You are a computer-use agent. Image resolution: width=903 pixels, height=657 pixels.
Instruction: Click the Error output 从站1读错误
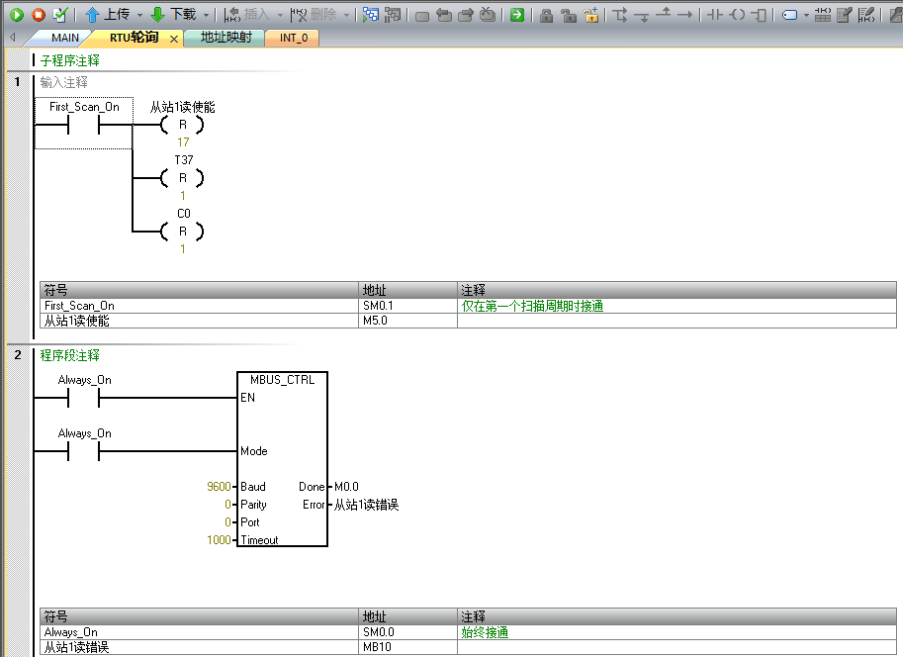366,505
